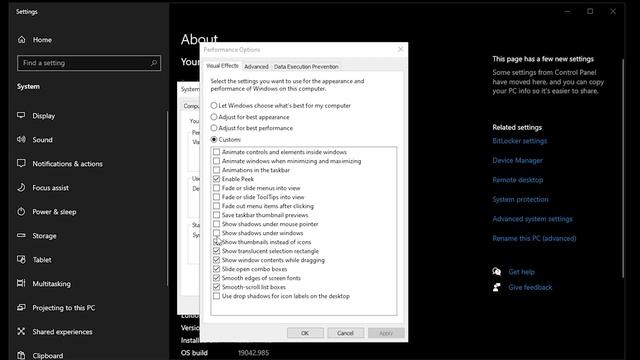Click the Give feedback person icon
The image size is (640, 360).
pyautogui.click(x=497, y=287)
